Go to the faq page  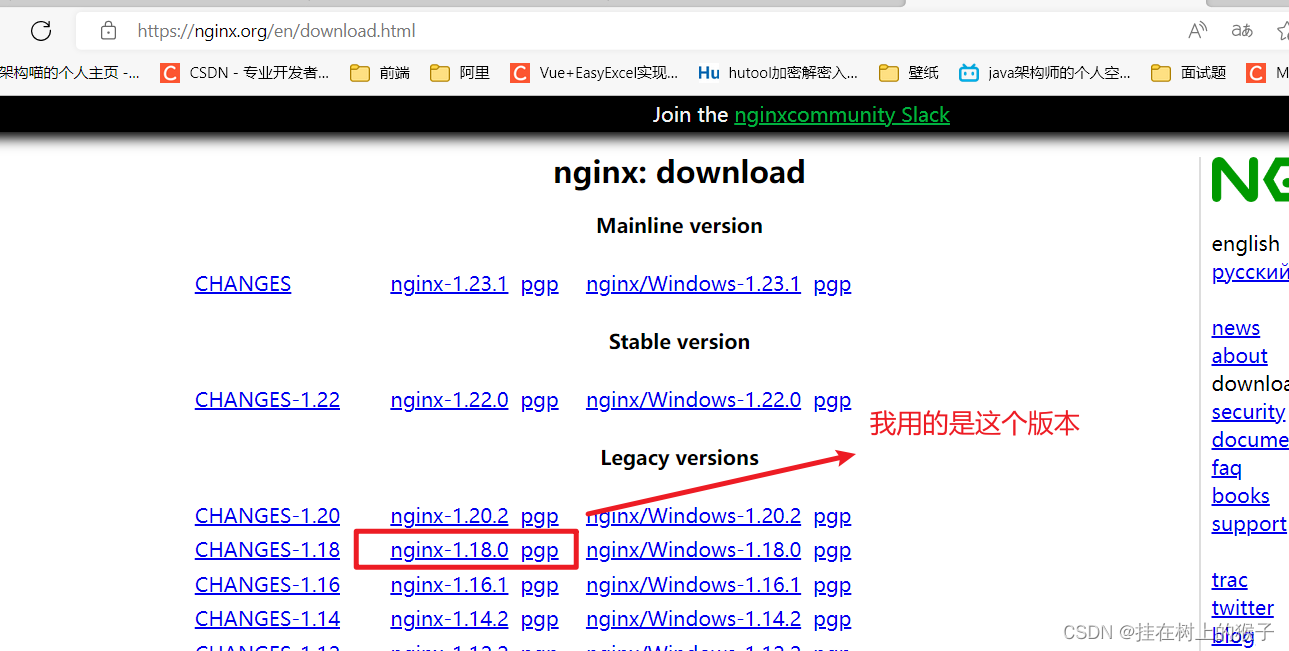pyautogui.click(x=1227, y=468)
